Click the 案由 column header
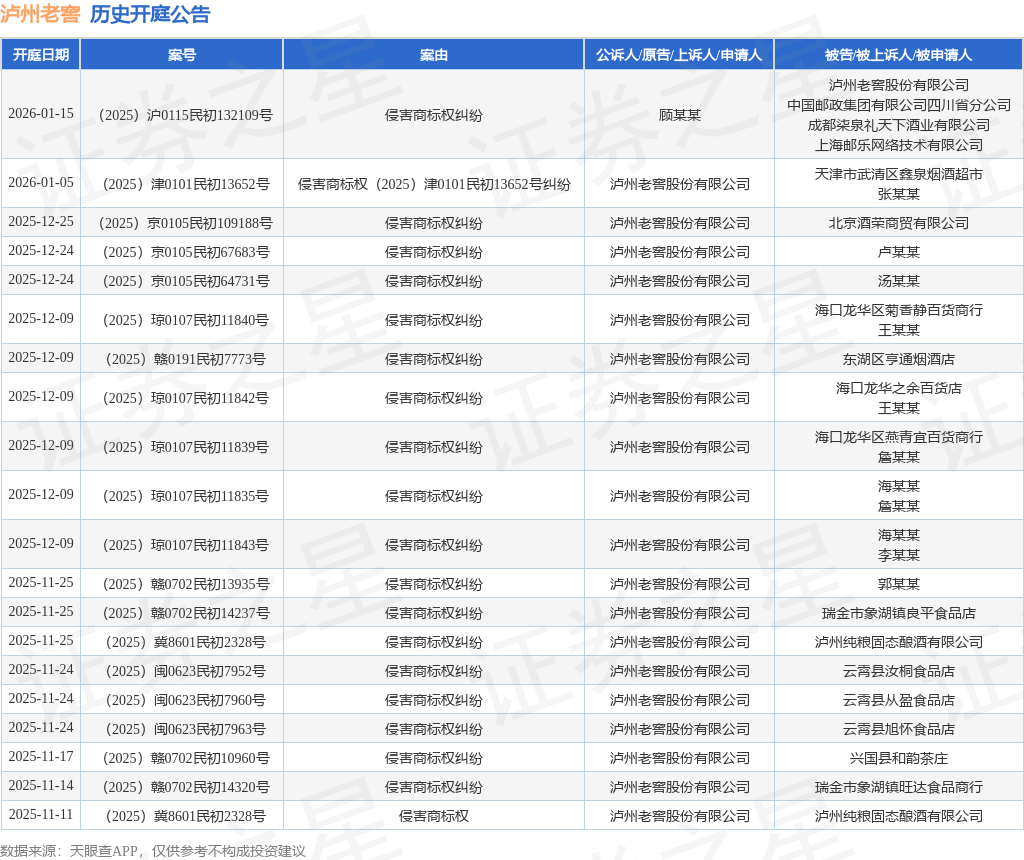This screenshot has height=860, width=1024. tap(434, 55)
